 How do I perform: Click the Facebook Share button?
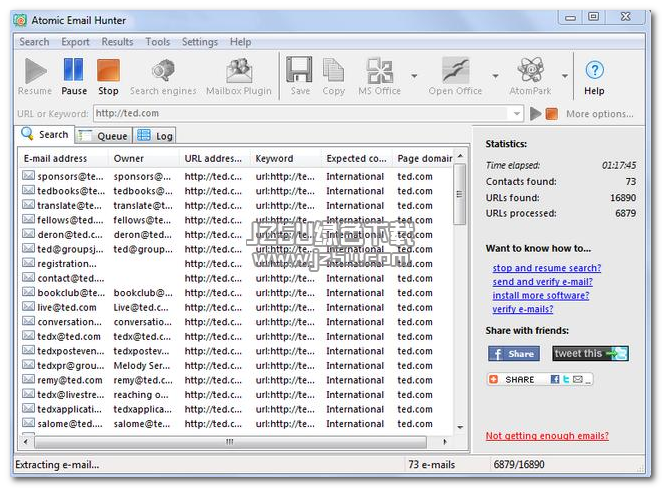pos(514,354)
